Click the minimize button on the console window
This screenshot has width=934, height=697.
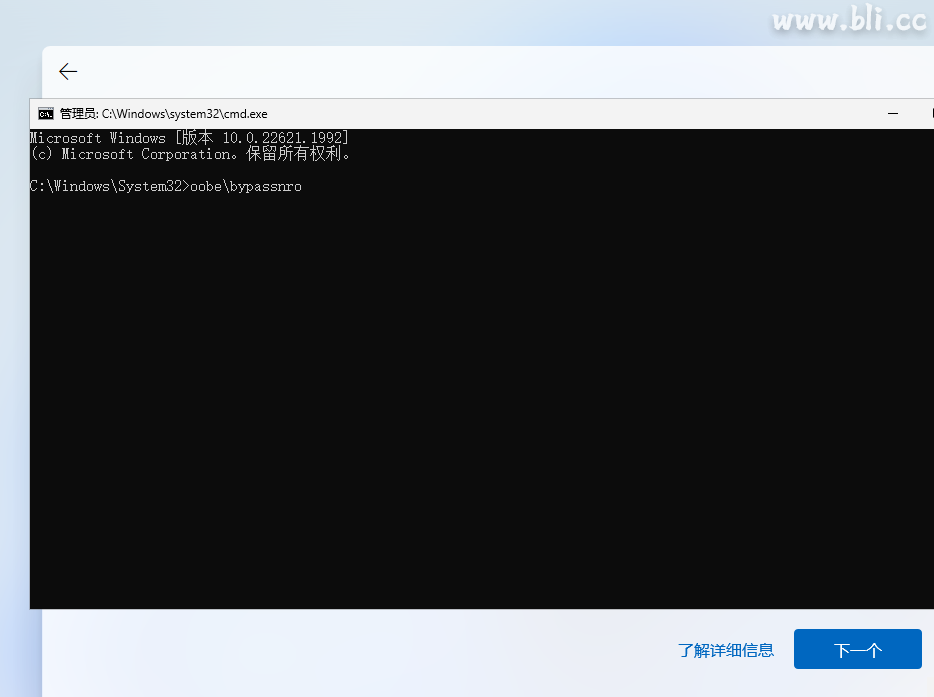tap(892, 113)
